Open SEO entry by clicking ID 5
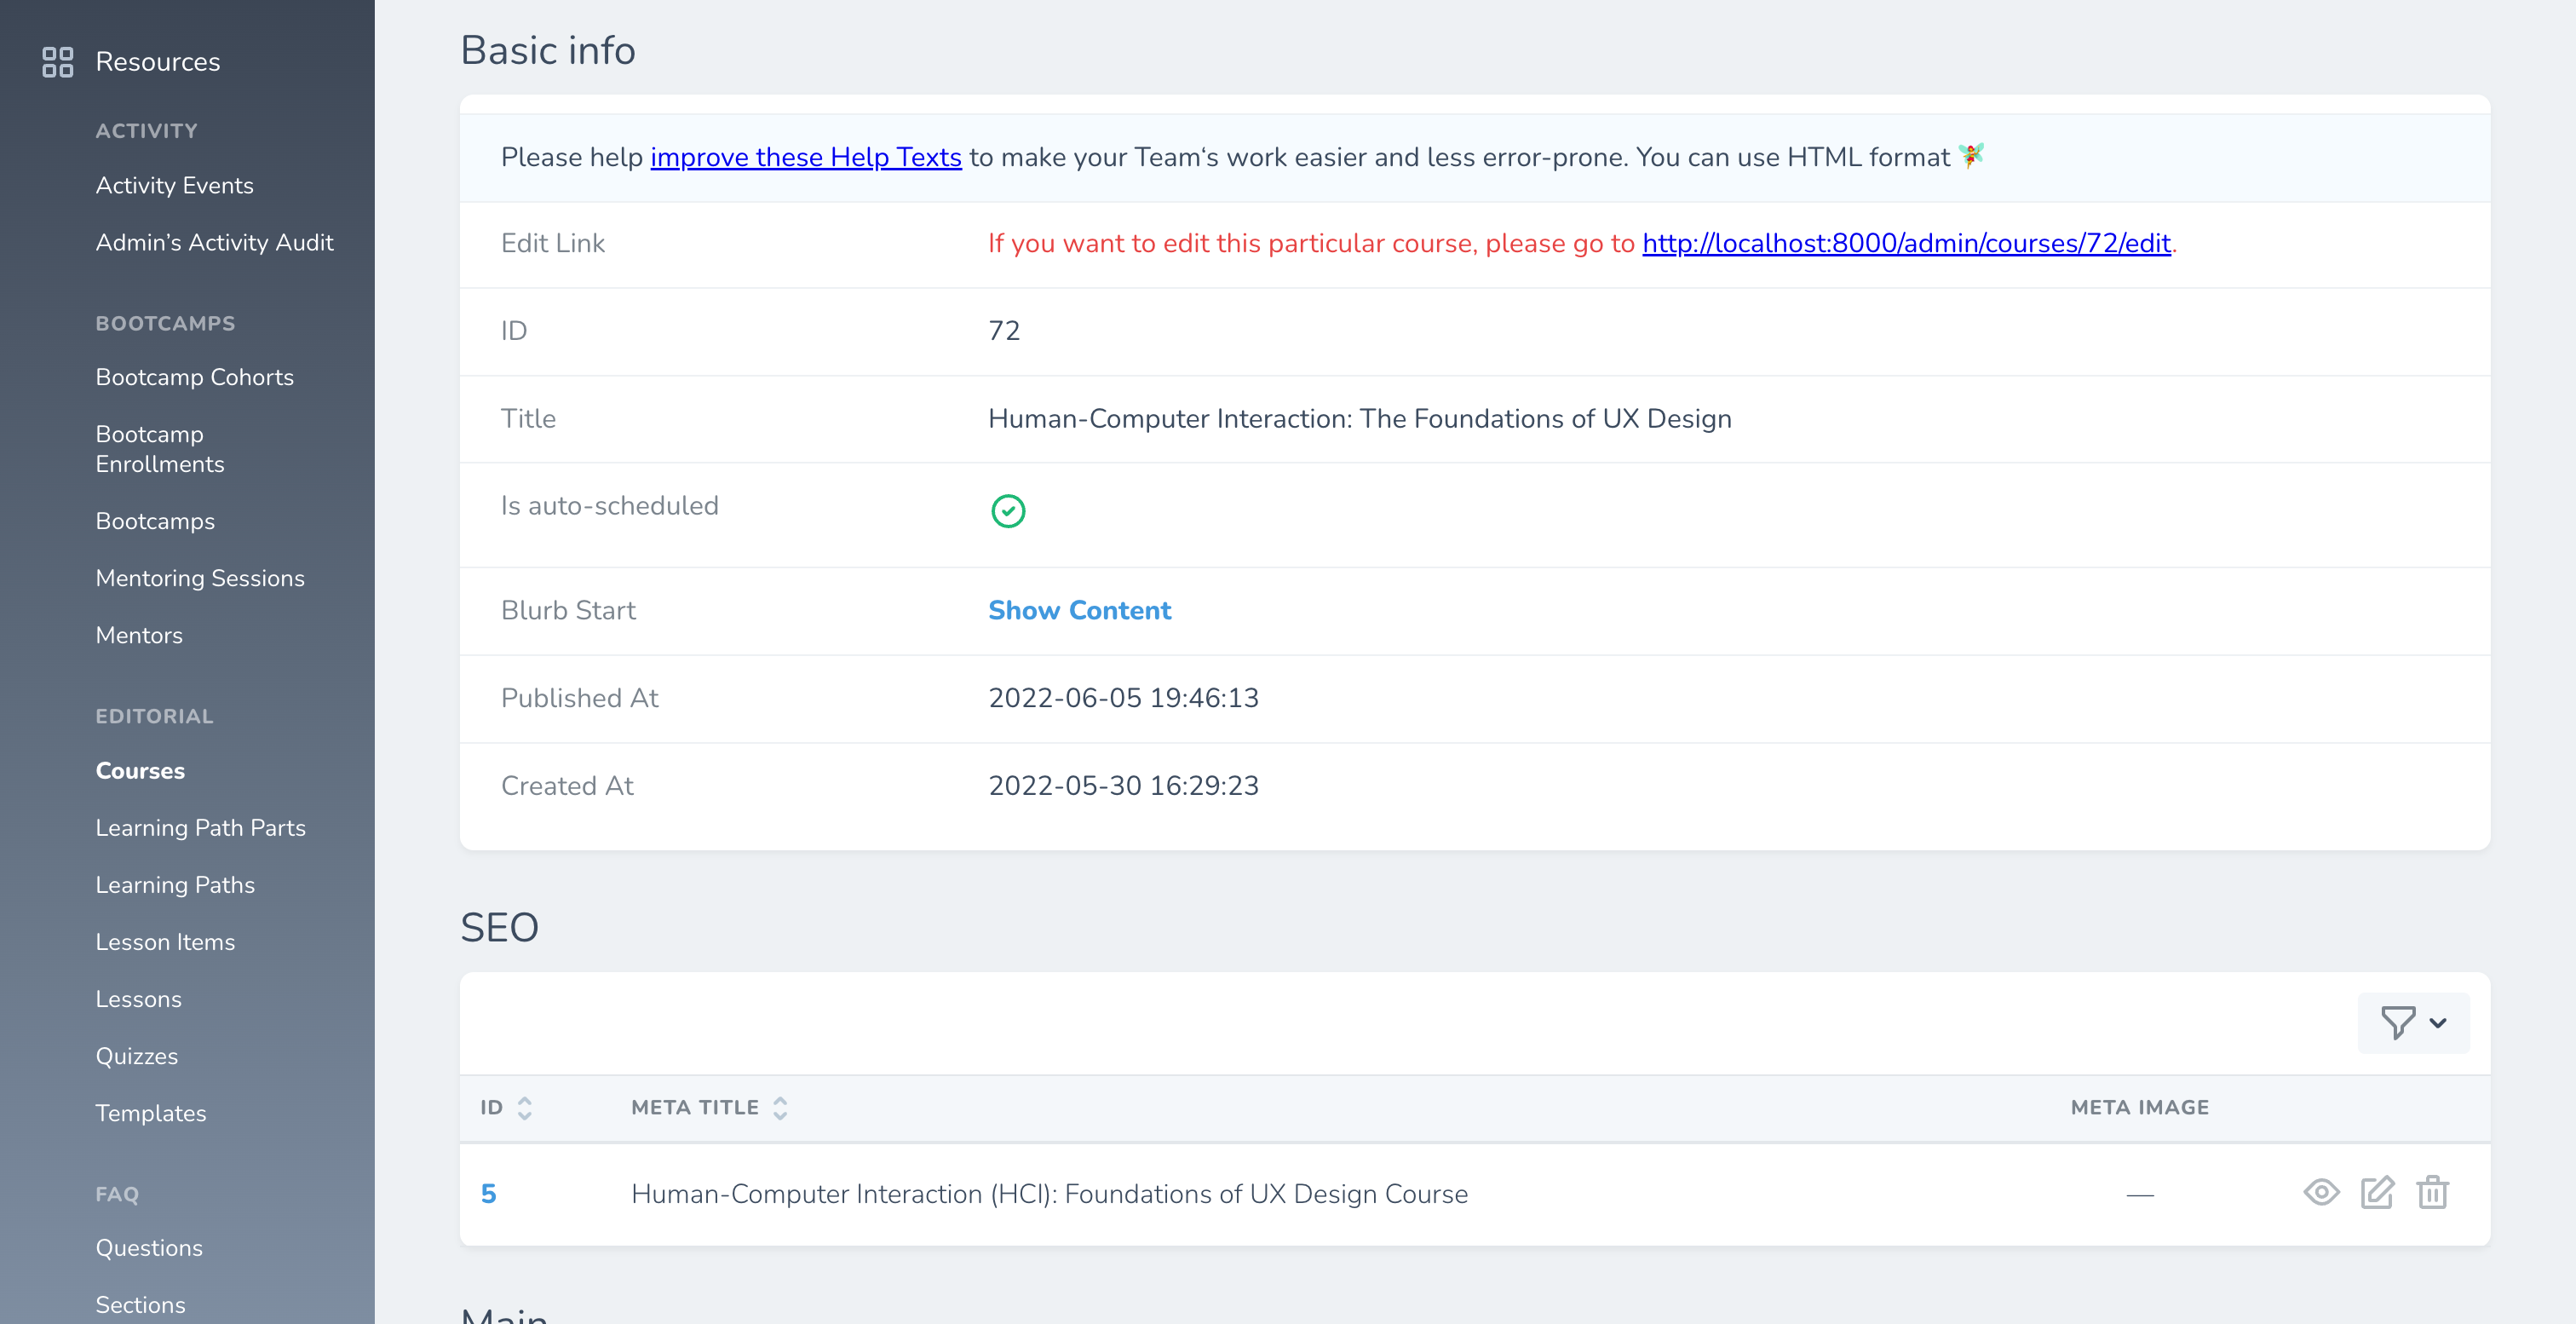 (x=489, y=1192)
